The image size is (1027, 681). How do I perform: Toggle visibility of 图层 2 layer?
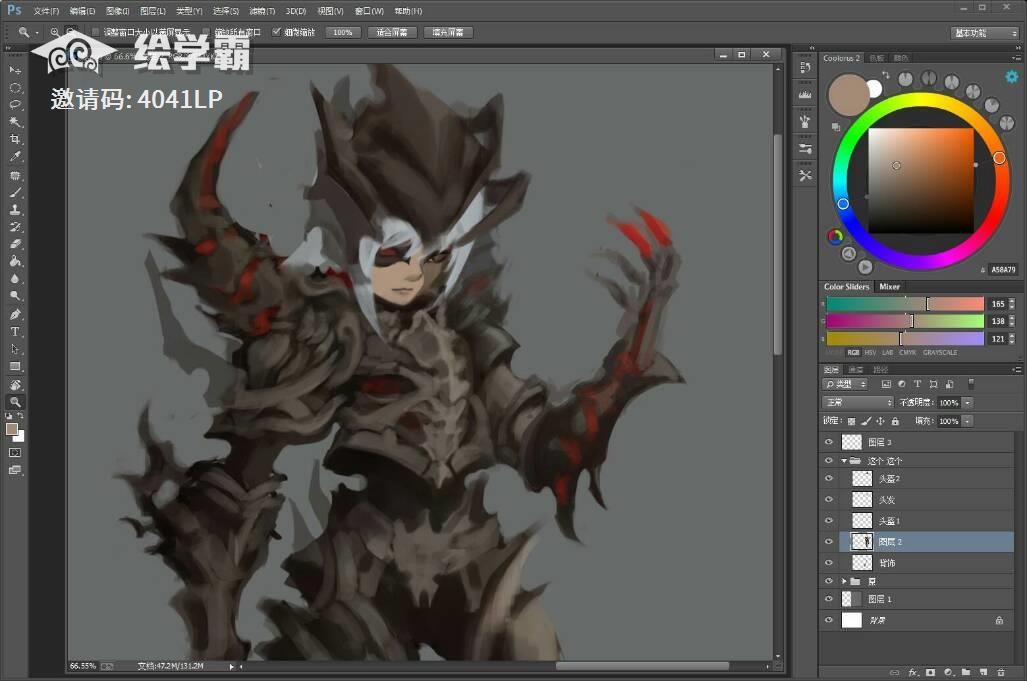(829, 542)
